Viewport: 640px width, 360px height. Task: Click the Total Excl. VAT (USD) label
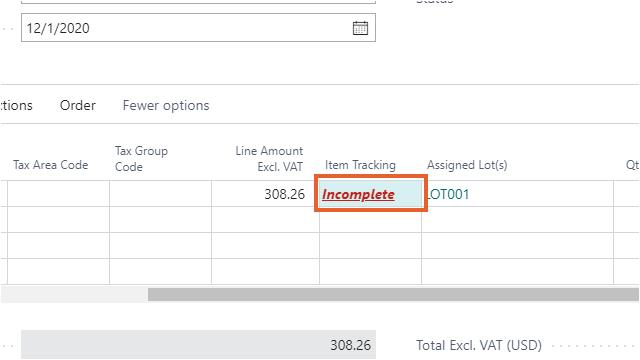tap(479, 345)
